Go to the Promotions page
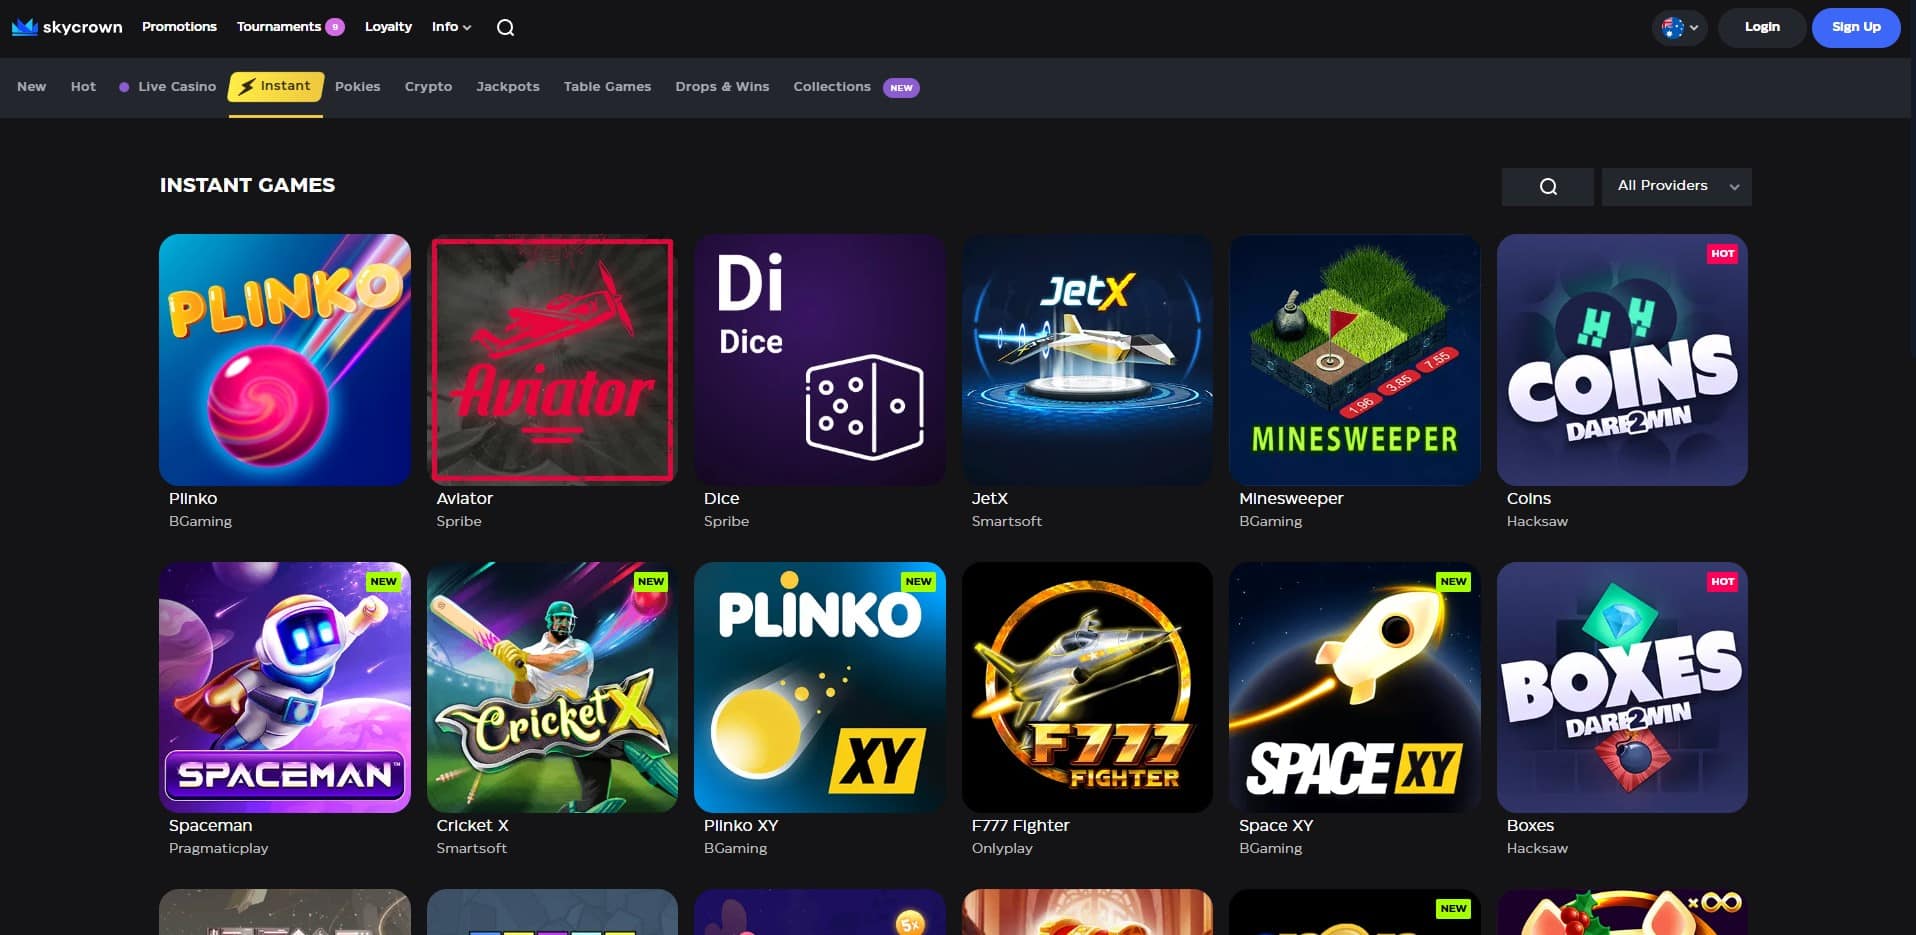Screen dimensions: 1916x935 click(179, 27)
